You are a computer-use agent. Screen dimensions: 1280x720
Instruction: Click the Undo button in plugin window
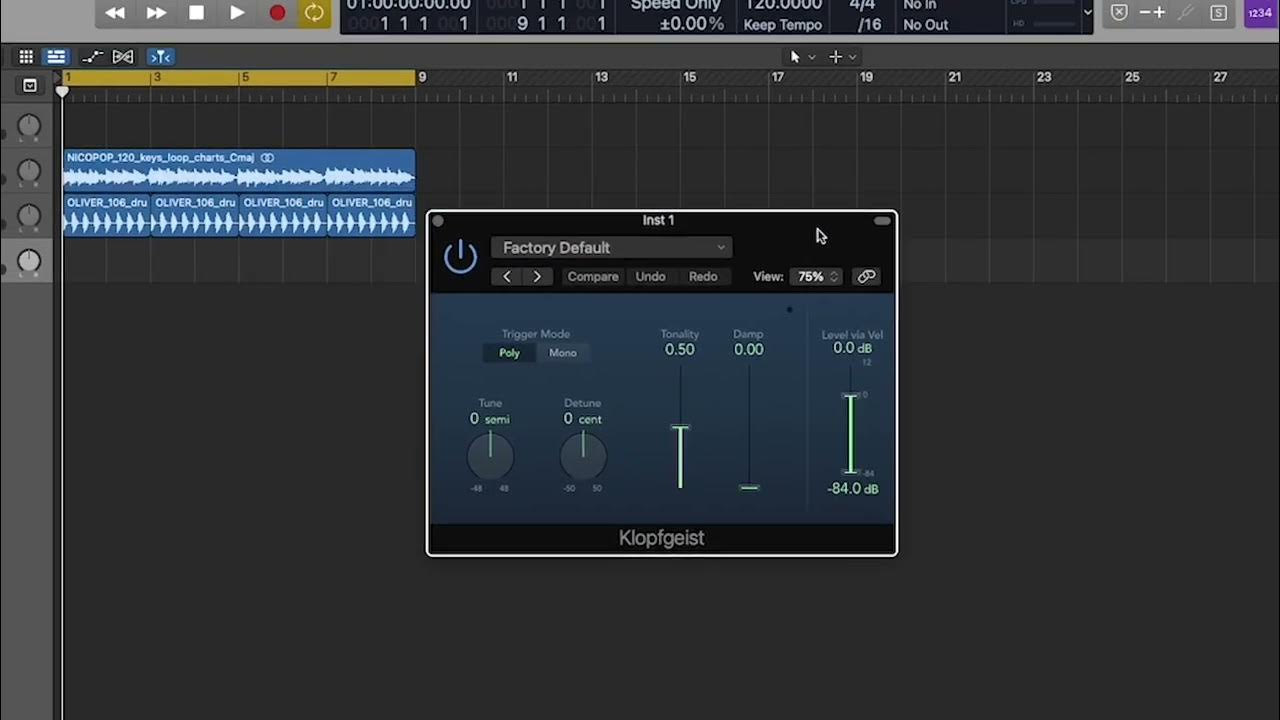650,277
